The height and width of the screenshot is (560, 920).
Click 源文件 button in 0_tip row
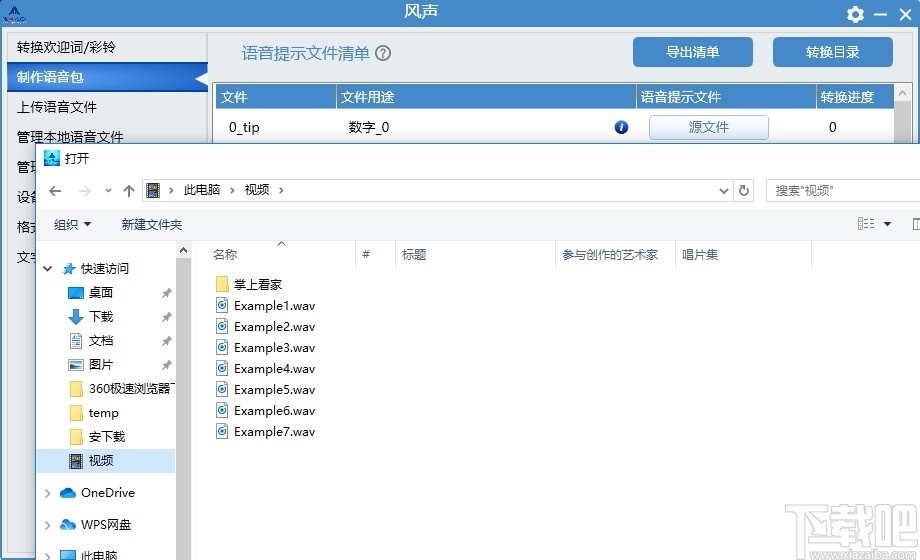708,127
